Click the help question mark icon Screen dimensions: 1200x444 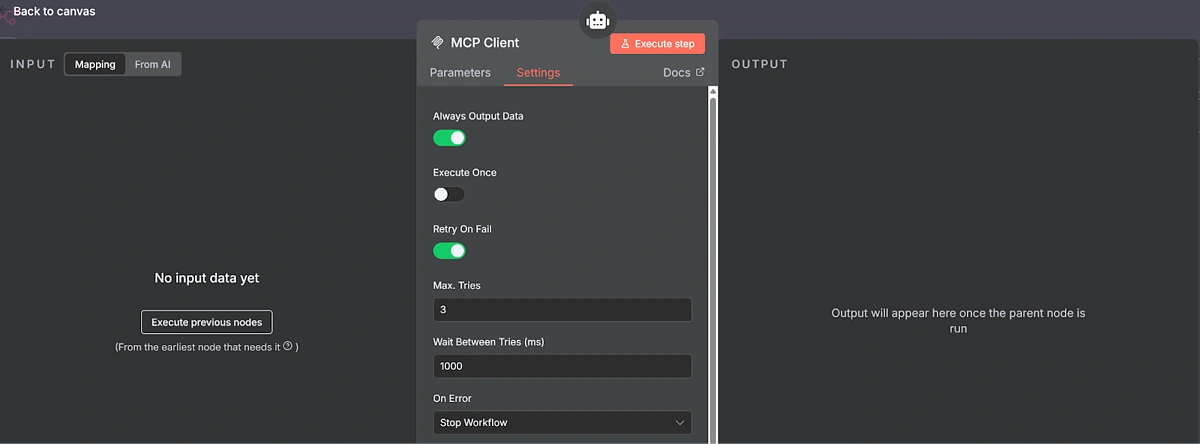pyautogui.click(x=288, y=346)
